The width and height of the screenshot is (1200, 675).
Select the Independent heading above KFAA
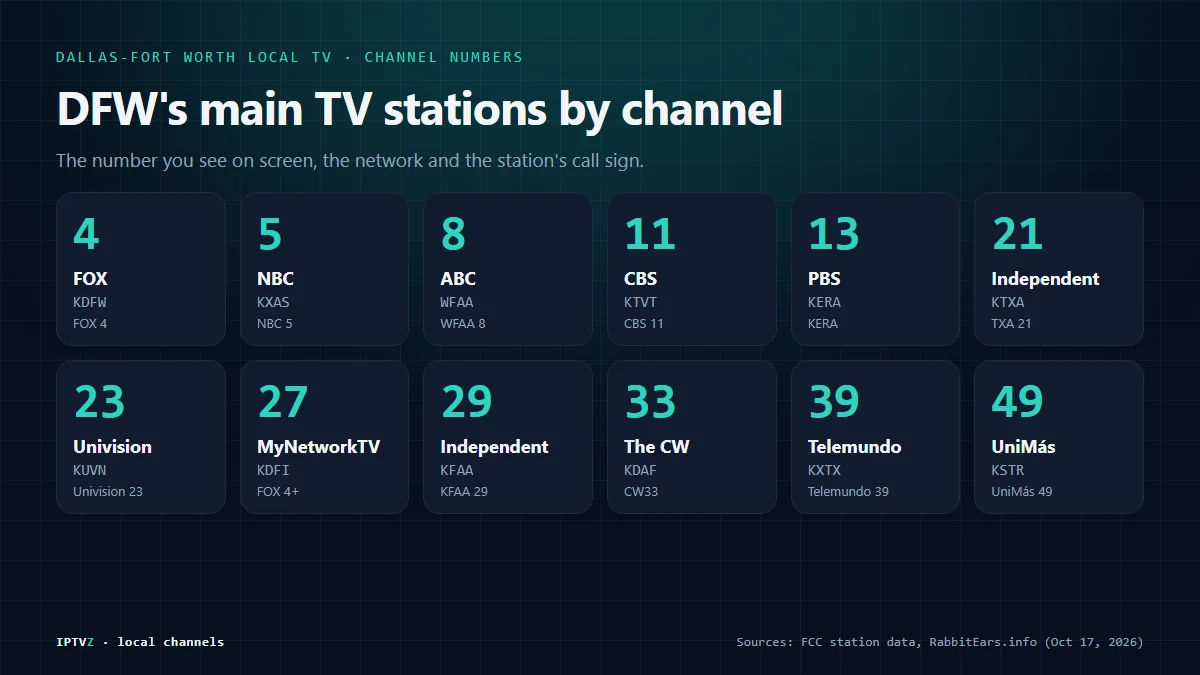(x=495, y=447)
